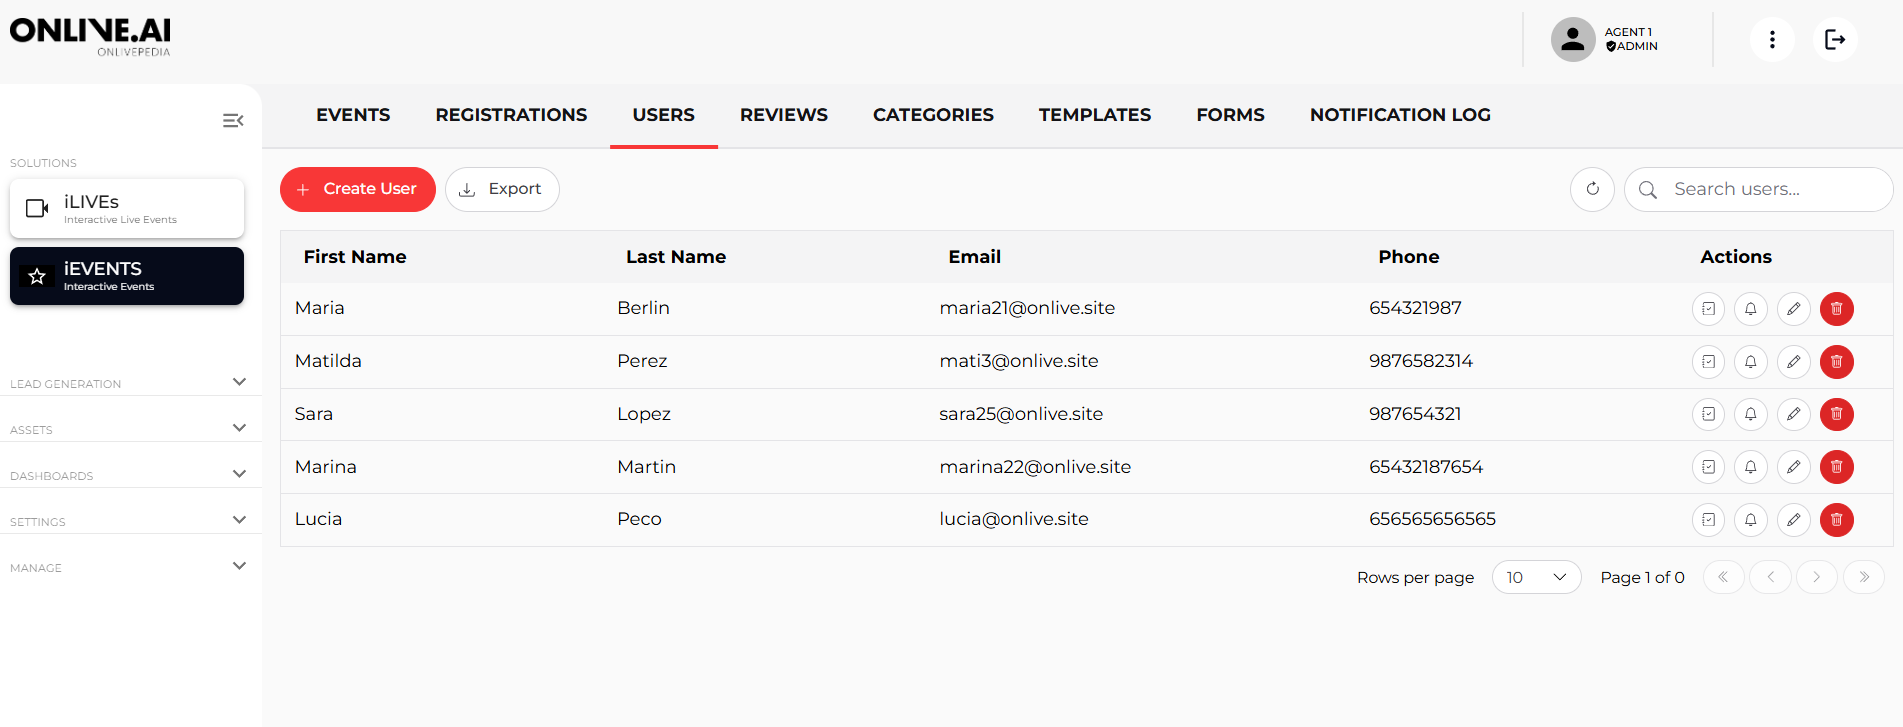
Task: Open the rows per page dropdown
Action: point(1536,577)
